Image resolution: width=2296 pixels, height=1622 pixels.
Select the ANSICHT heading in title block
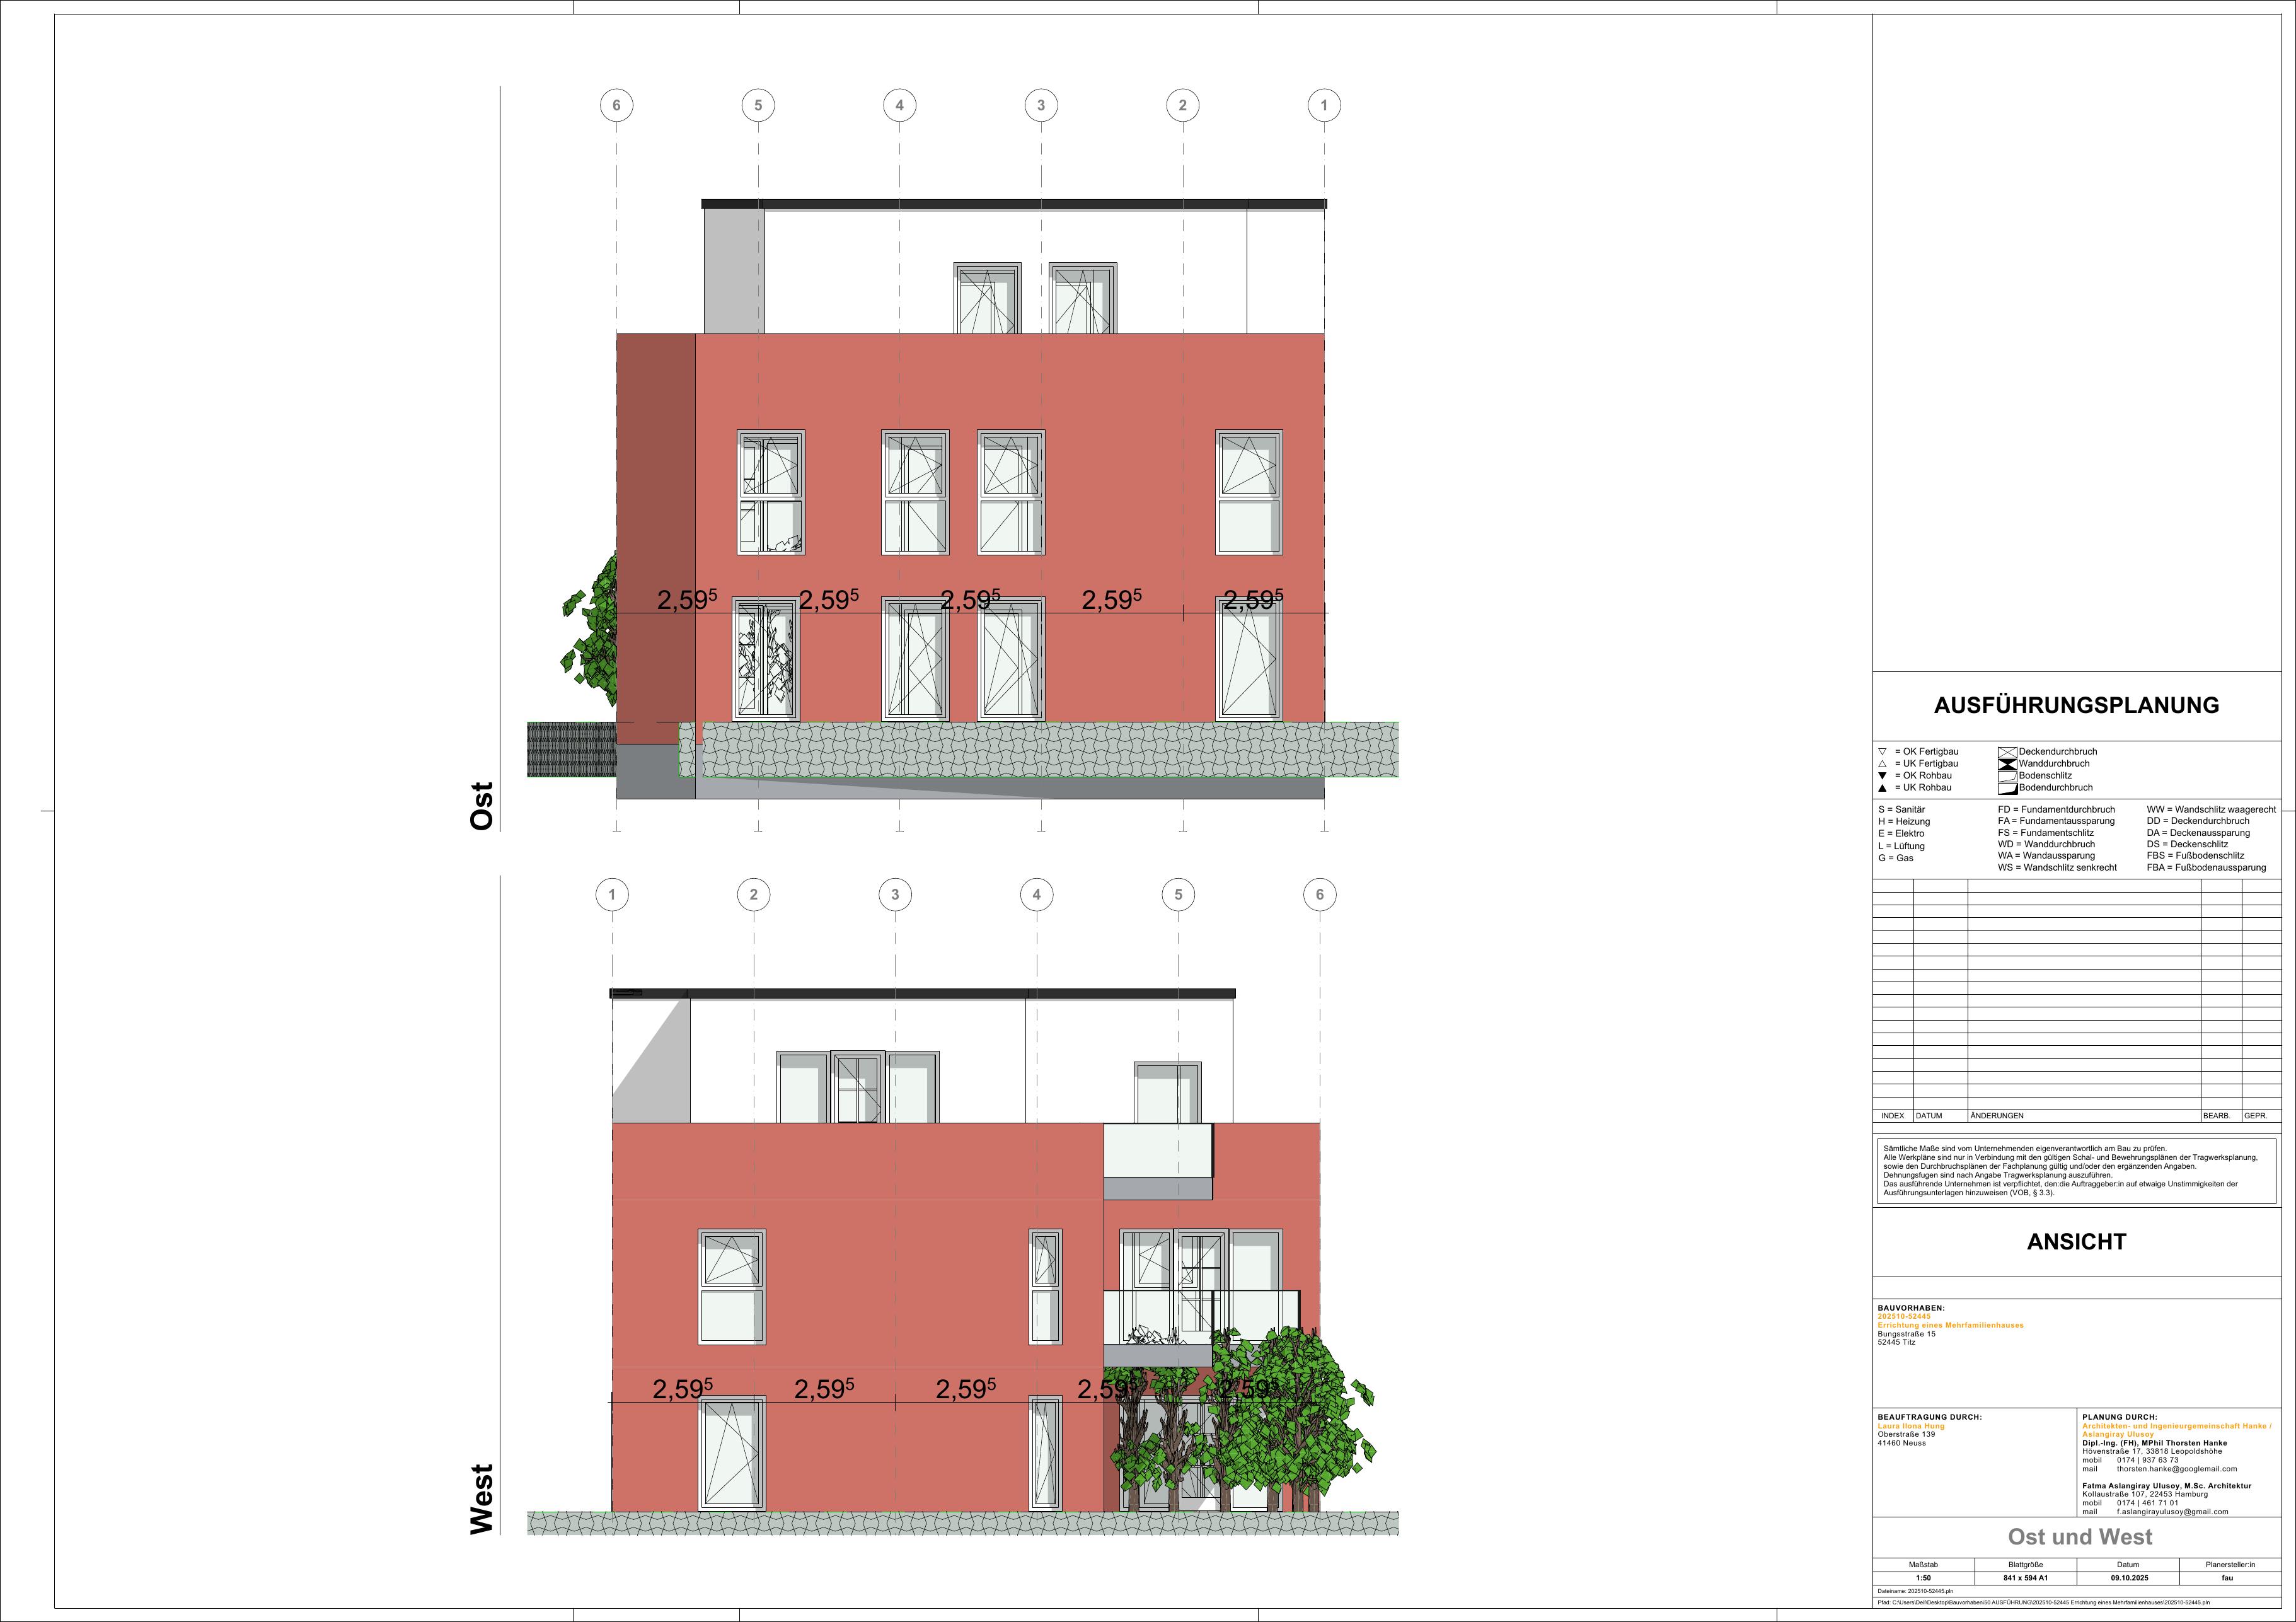tap(2076, 1242)
